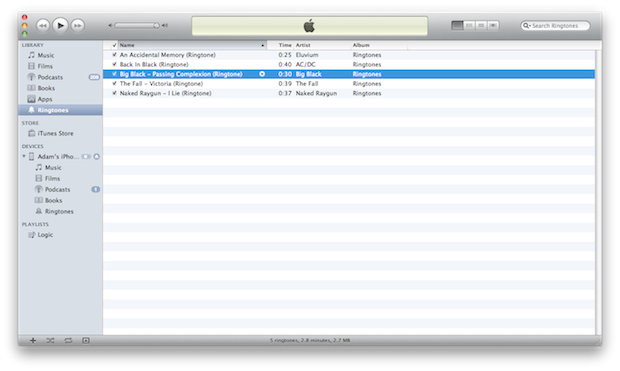The height and width of the screenshot is (371, 620).
Task: Click the iPhone podcasts count badge
Action: [95, 189]
